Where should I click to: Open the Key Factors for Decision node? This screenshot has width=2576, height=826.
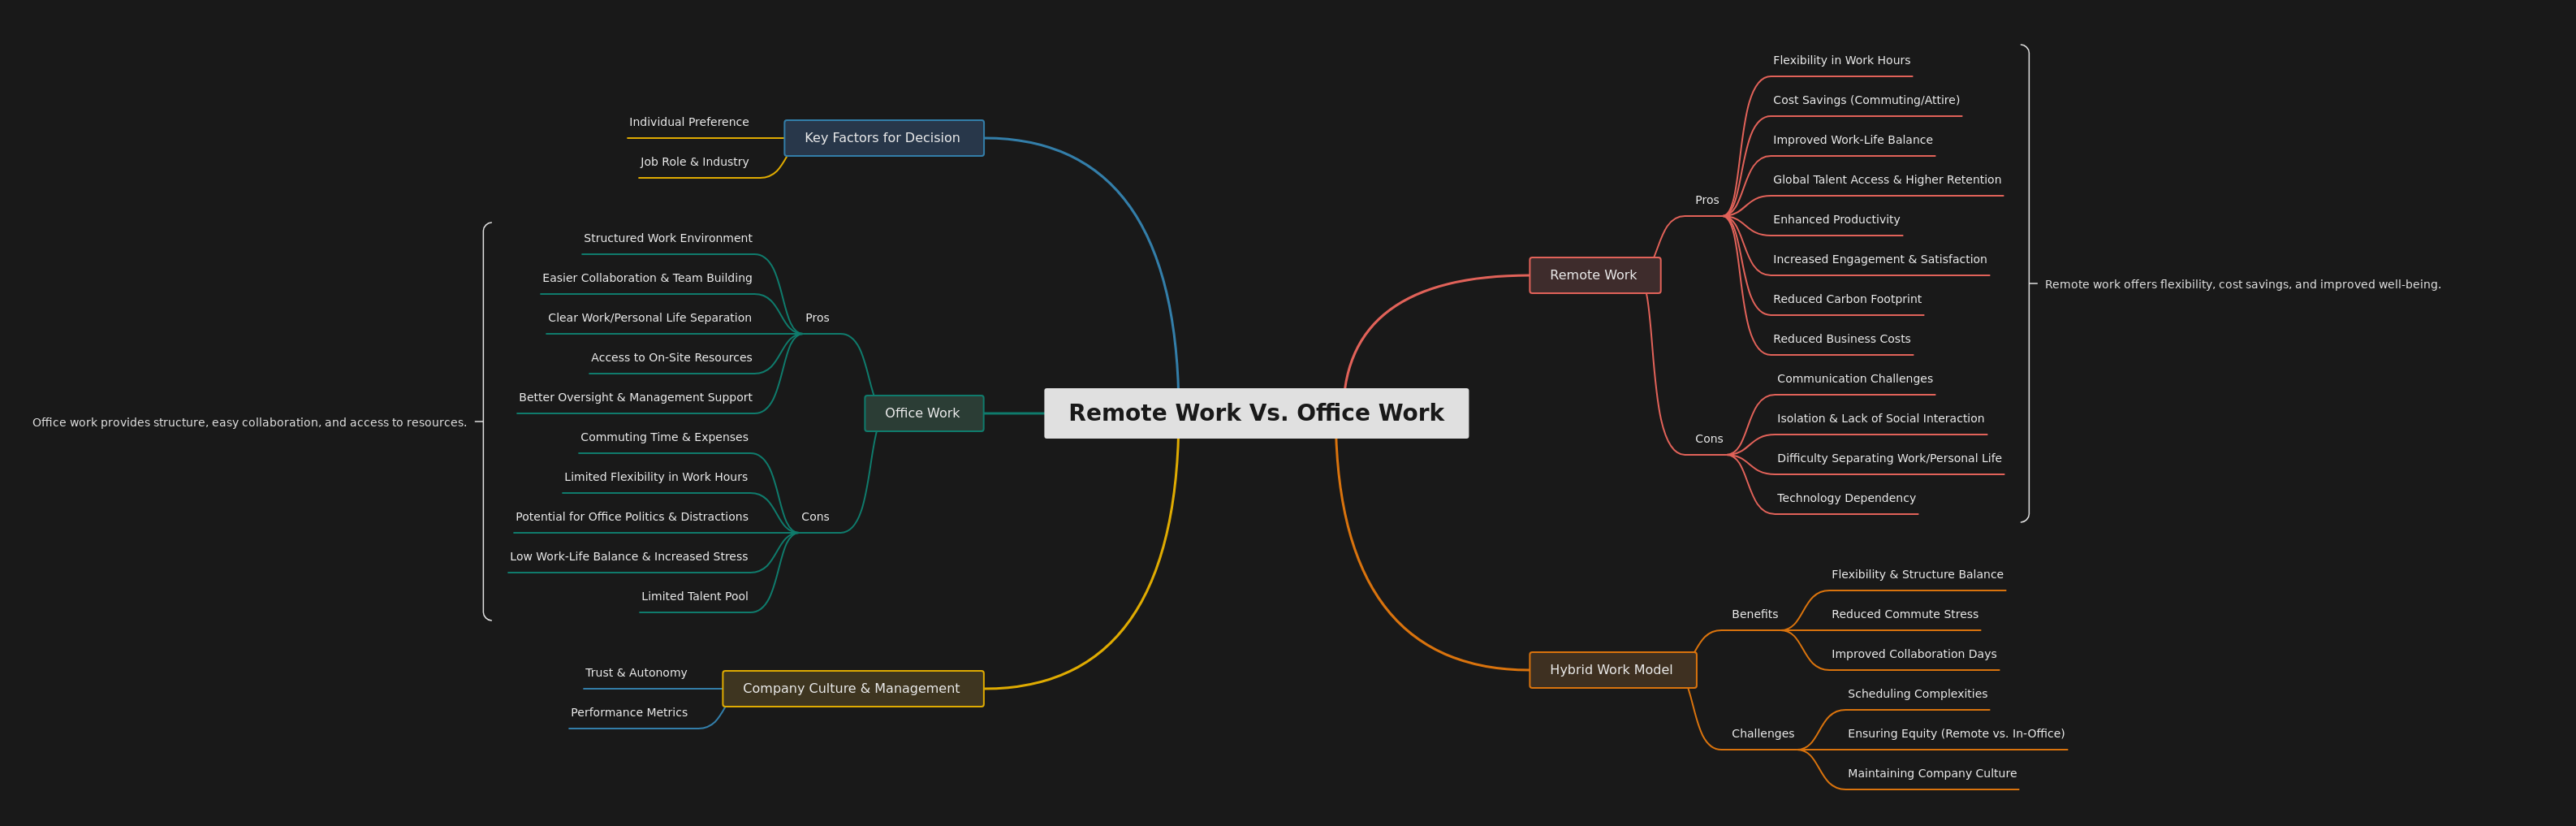pyautogui.click(x=883, y=137)
